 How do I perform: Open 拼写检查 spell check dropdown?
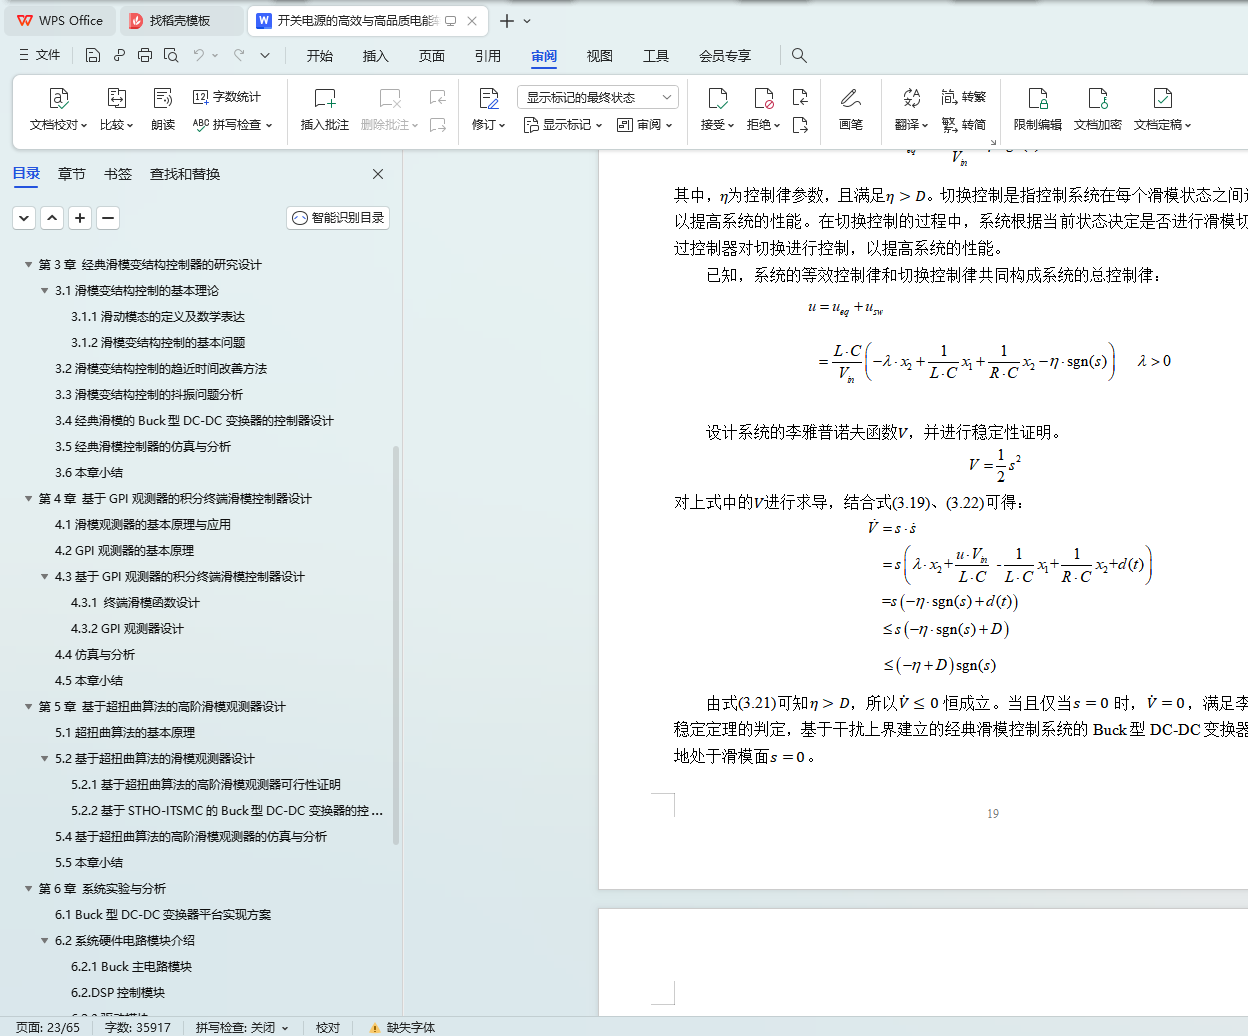[x=232, y=125]
